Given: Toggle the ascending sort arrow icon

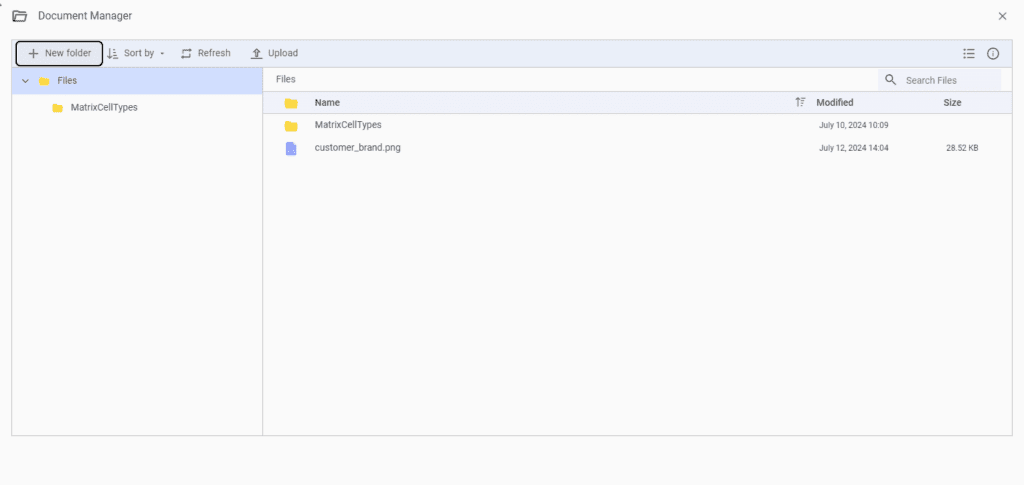Looking at the screenshot, I should (800, 102).
